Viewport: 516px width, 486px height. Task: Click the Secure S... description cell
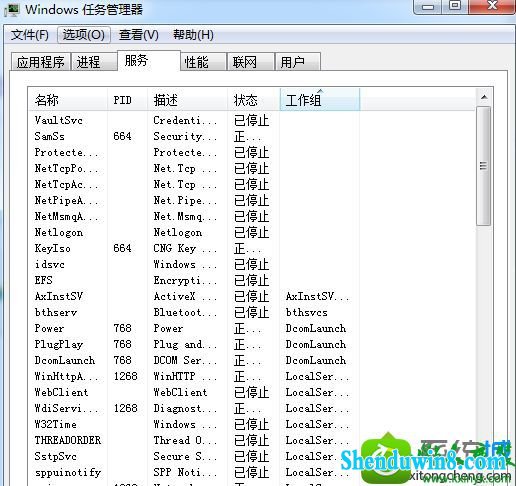pyautogui.click(x=185, y=456)
